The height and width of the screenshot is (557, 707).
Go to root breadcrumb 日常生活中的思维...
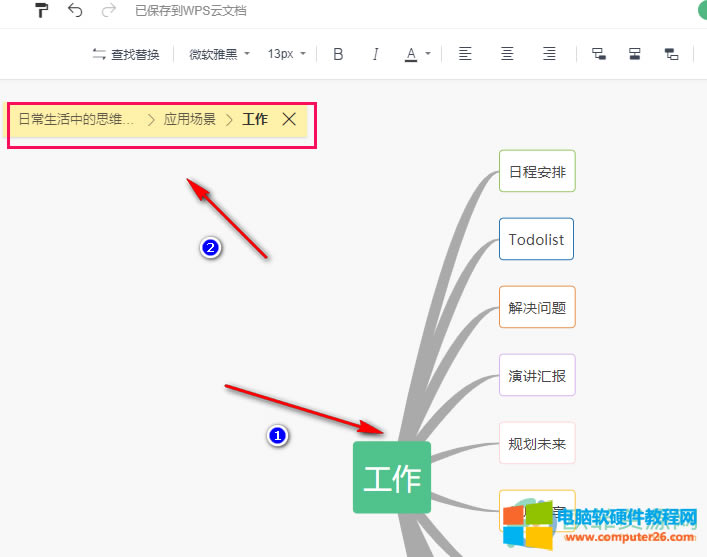[76, 119]
